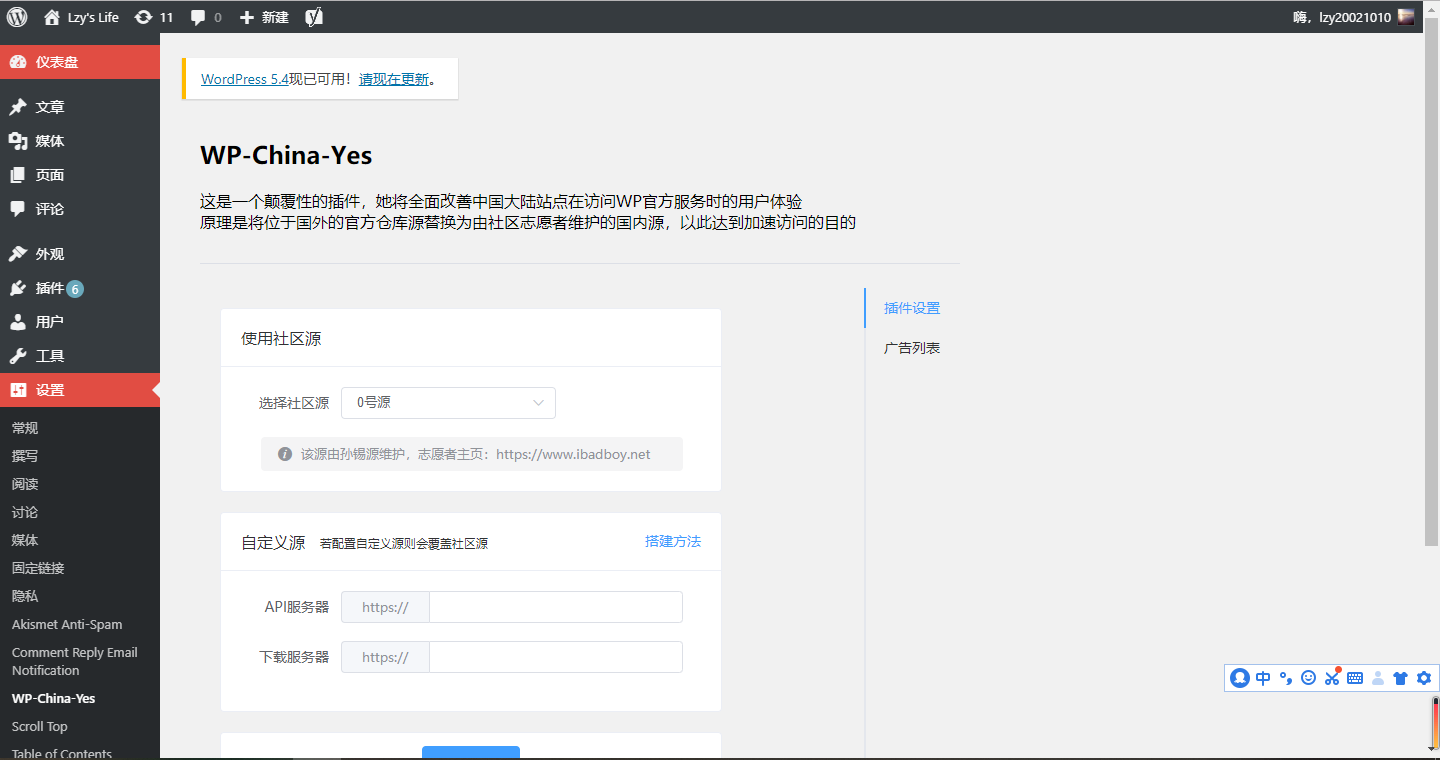
Task: Switch to the 插件设置 tab
Action: click(x=912, y=308)
